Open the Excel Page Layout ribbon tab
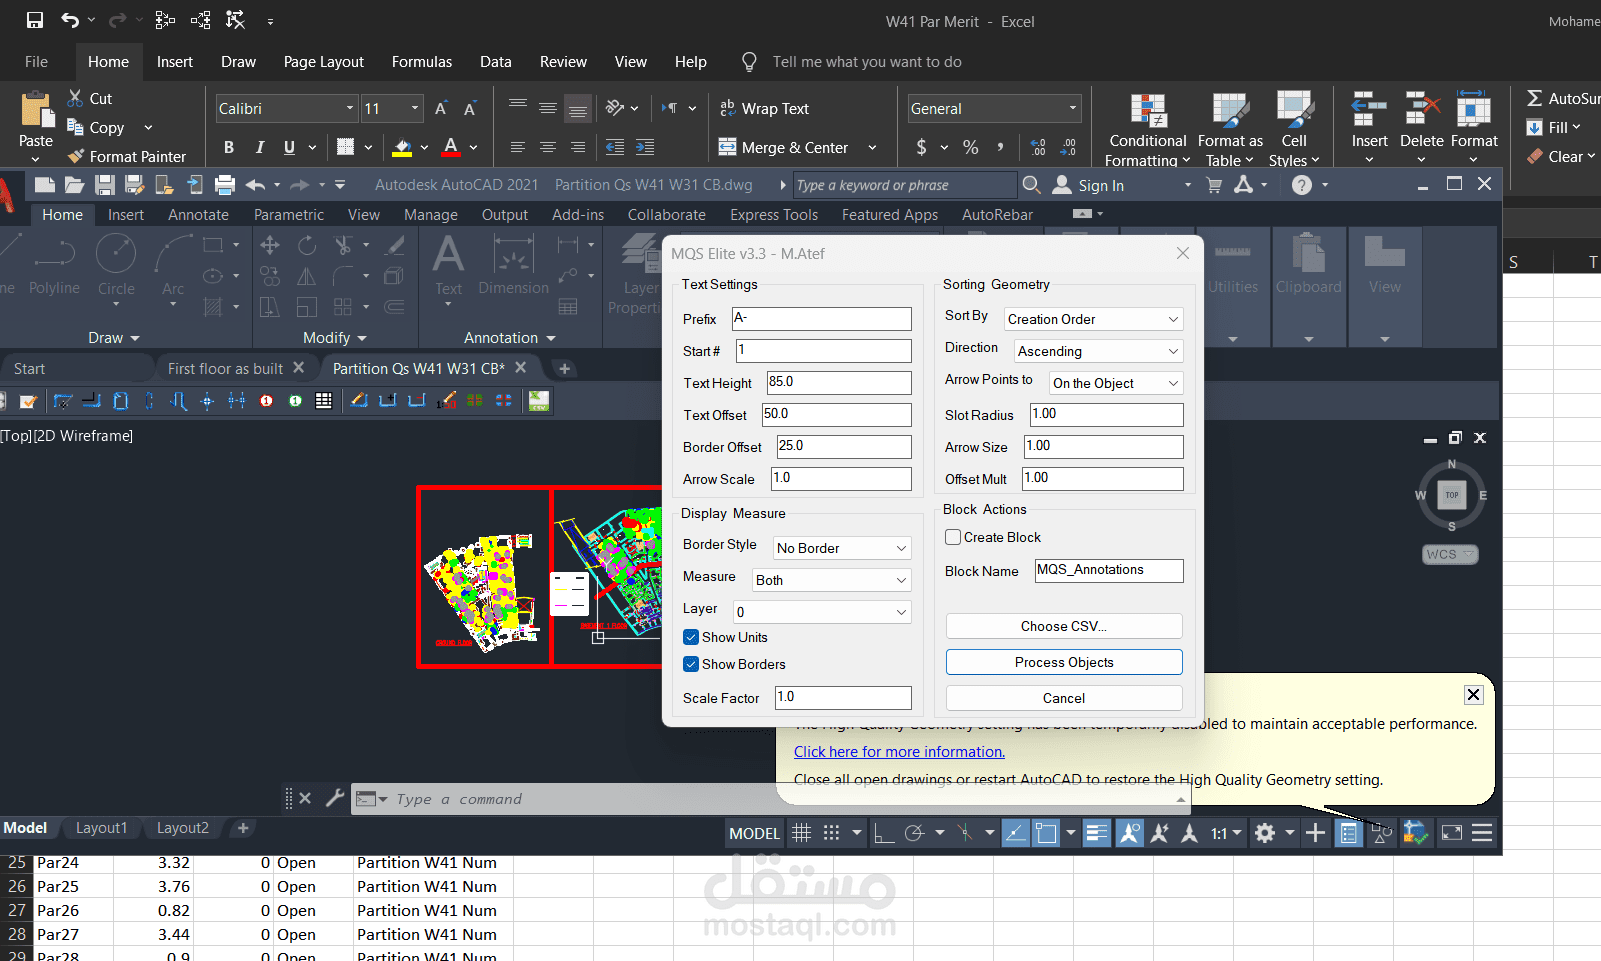The image size is (1601, 961). coord(324,61)
